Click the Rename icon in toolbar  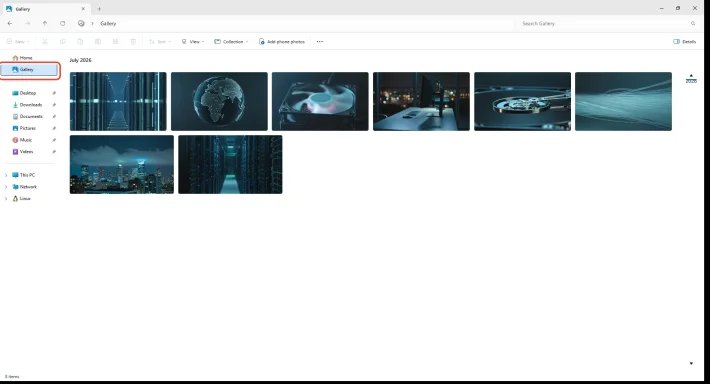pos(98,42)
